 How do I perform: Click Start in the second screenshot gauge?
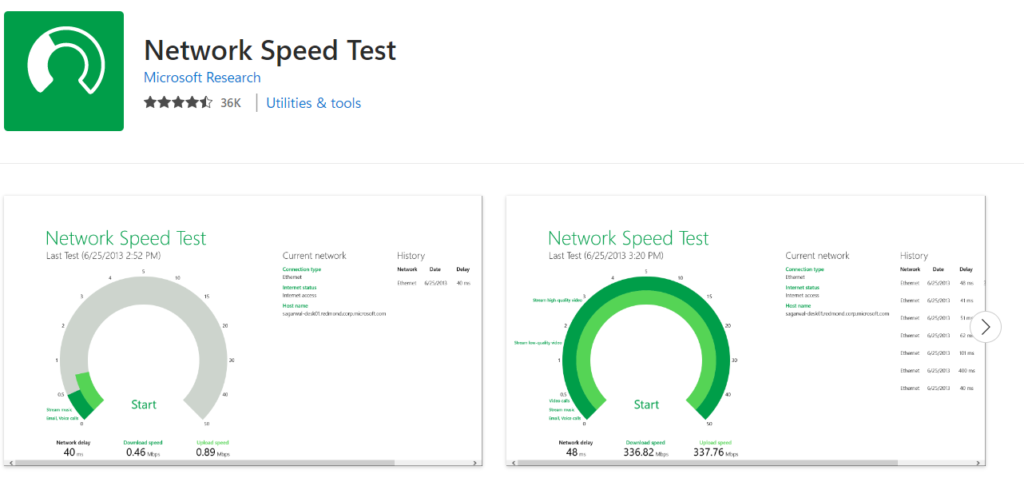tap(646, 404)
